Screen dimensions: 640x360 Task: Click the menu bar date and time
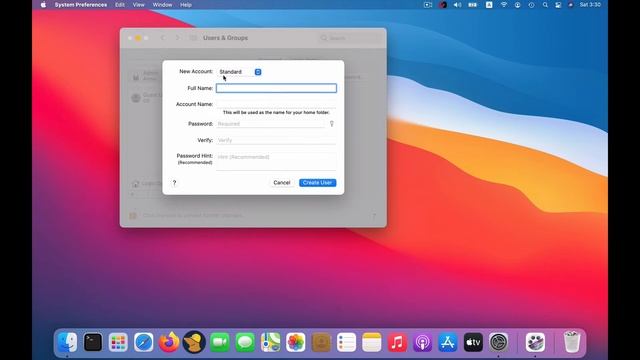(x=590, y=5)
